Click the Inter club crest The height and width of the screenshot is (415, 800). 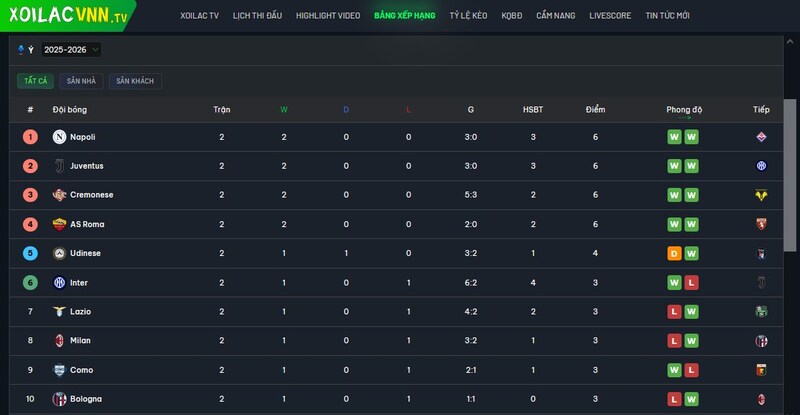point(59,282)
